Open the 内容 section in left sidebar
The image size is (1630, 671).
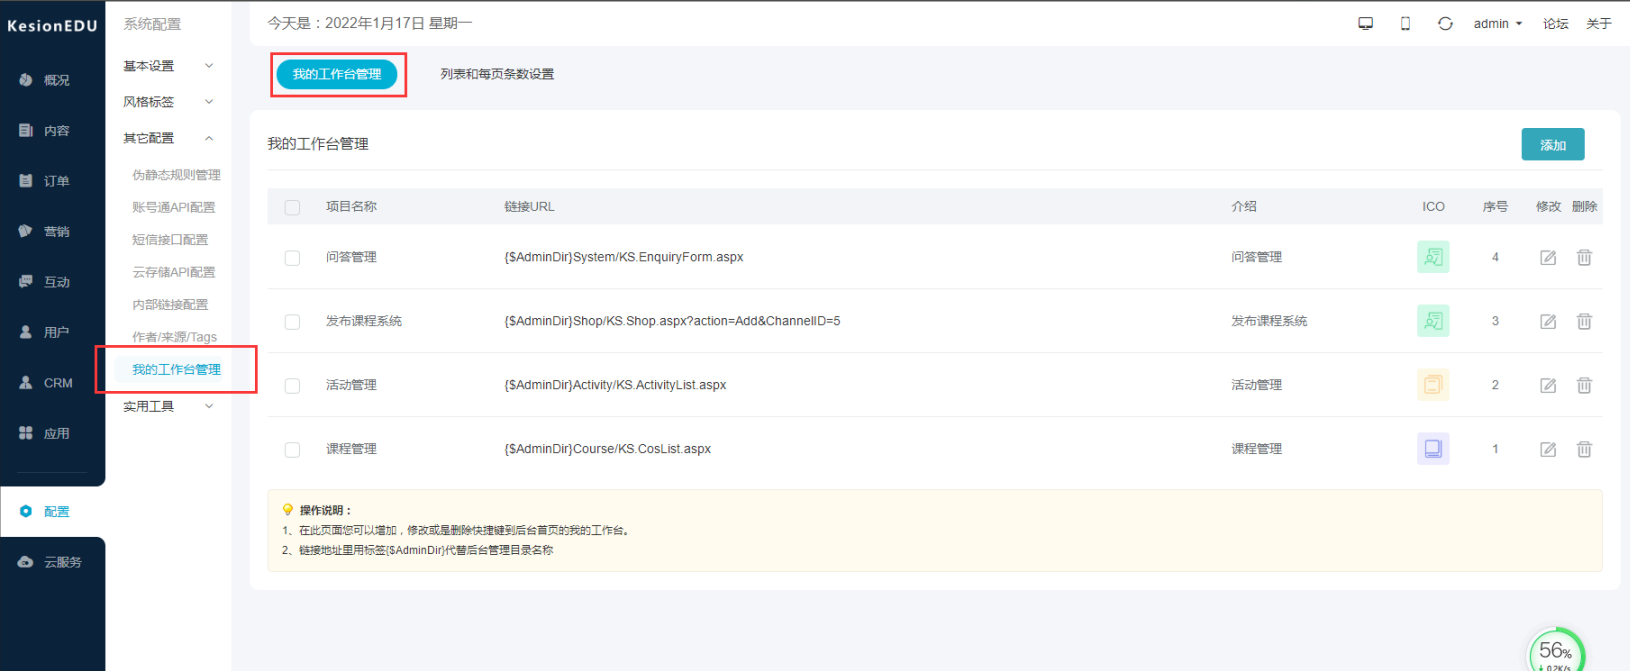tap(46, 130)
